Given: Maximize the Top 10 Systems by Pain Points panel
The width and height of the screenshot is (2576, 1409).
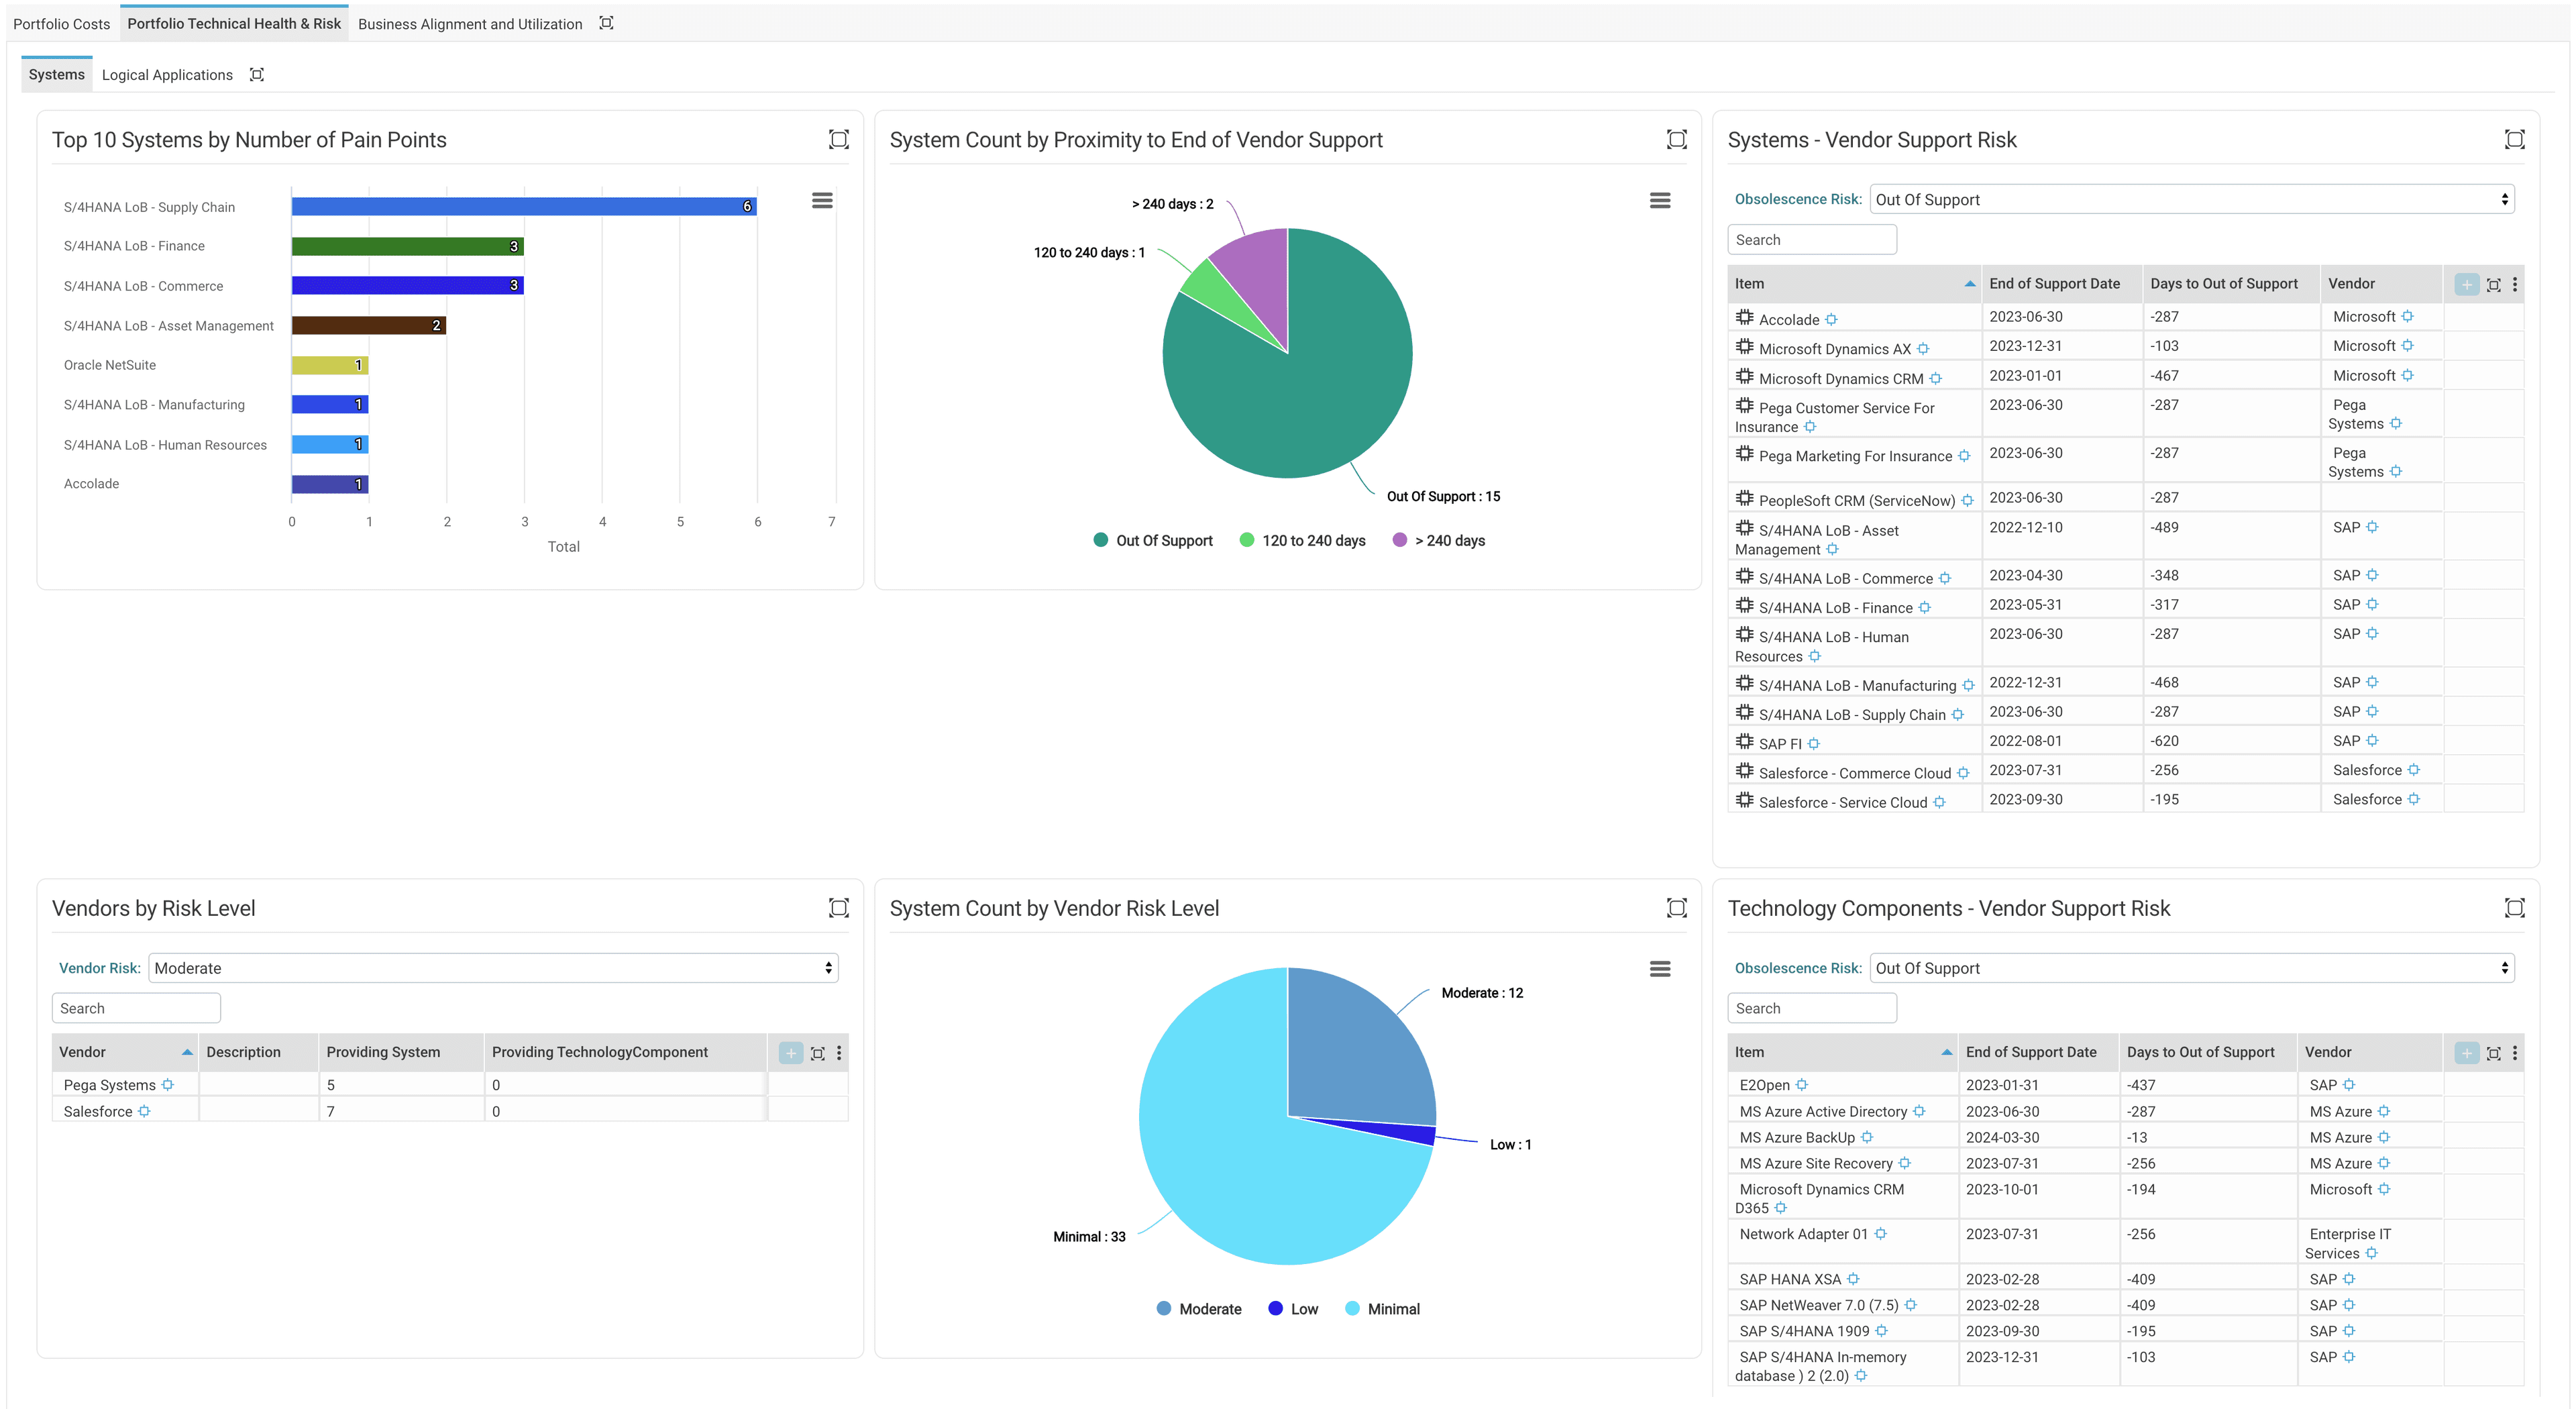Looking at the screenshot, I should point(838,140).
